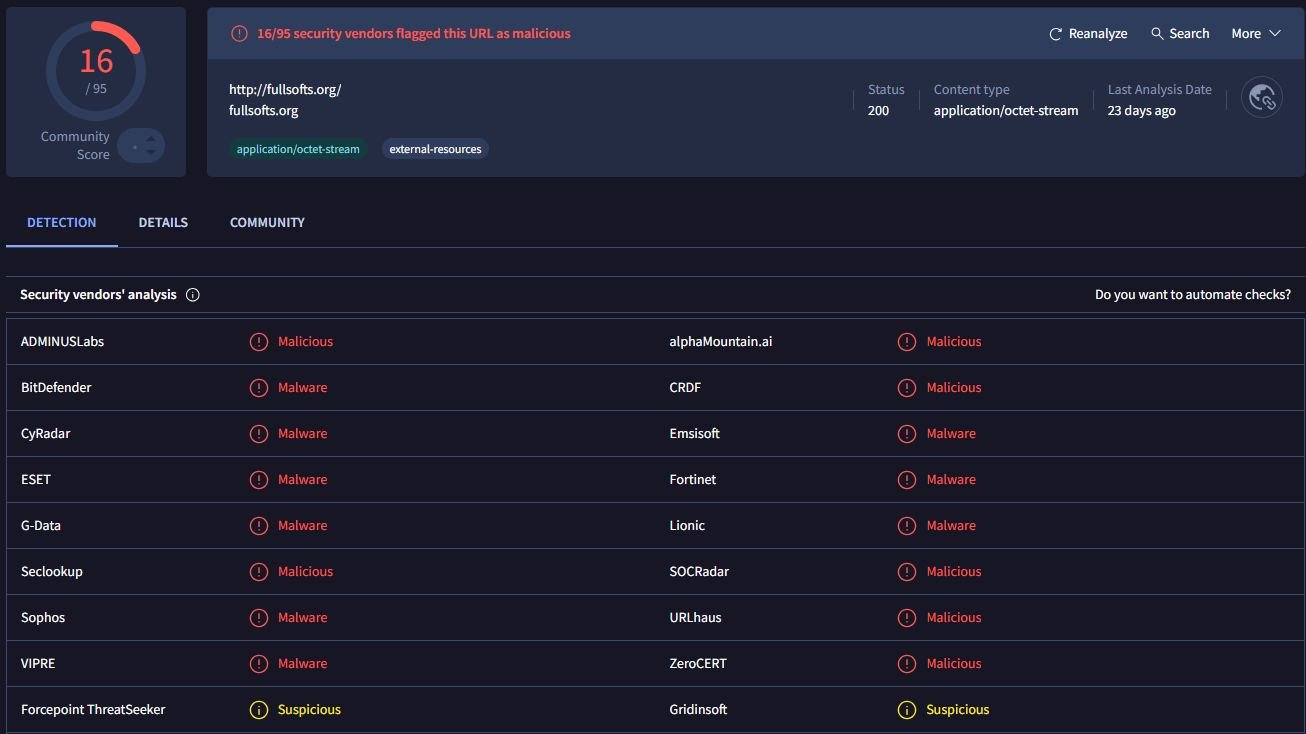The width and height of the screenshot is (1306, 734).
Task: Select the Emsisoft vendor name
Action: coord(695,434)
